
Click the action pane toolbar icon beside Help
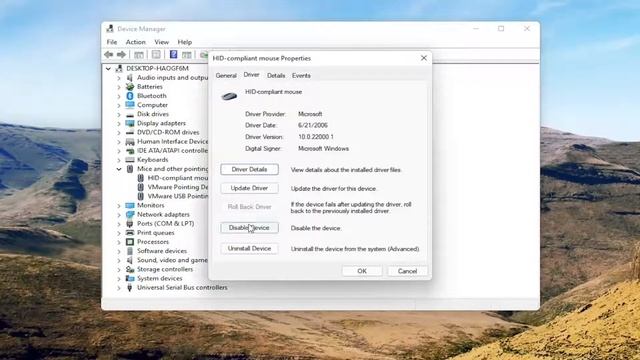point(187,54)
